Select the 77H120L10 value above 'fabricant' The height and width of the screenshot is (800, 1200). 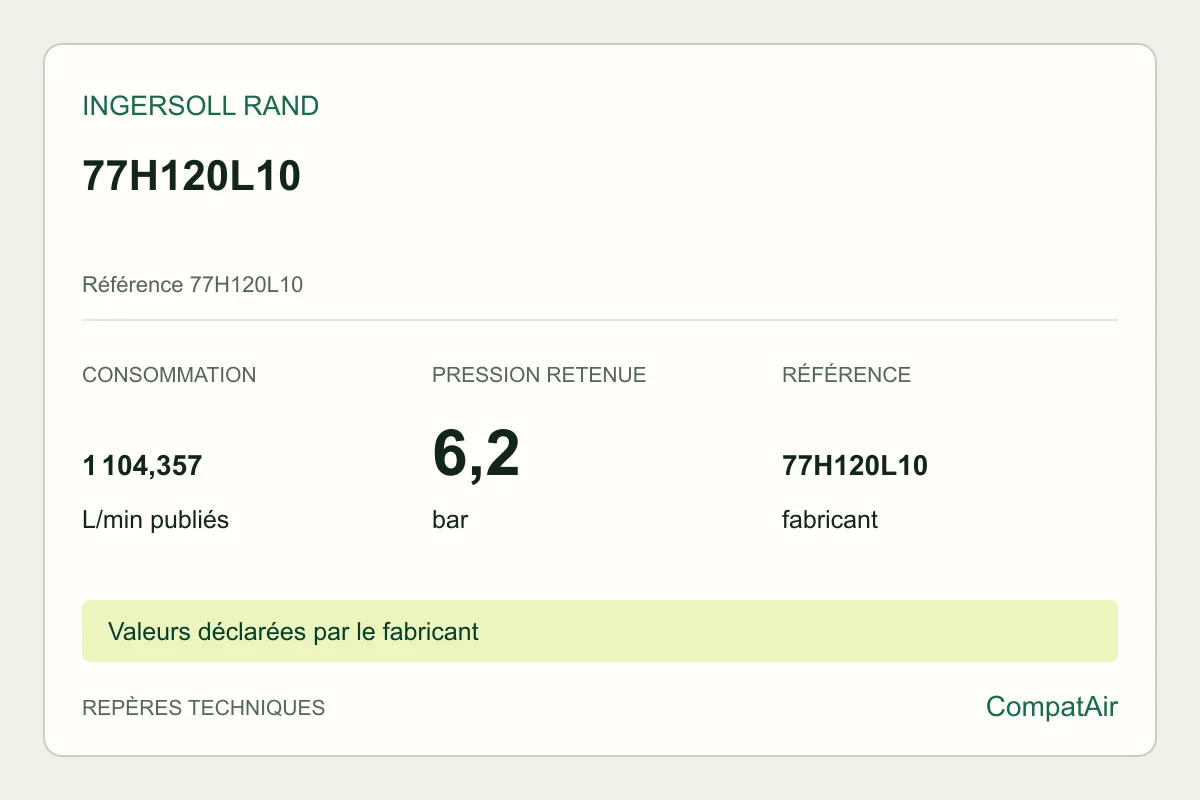(x=855, y=466)
